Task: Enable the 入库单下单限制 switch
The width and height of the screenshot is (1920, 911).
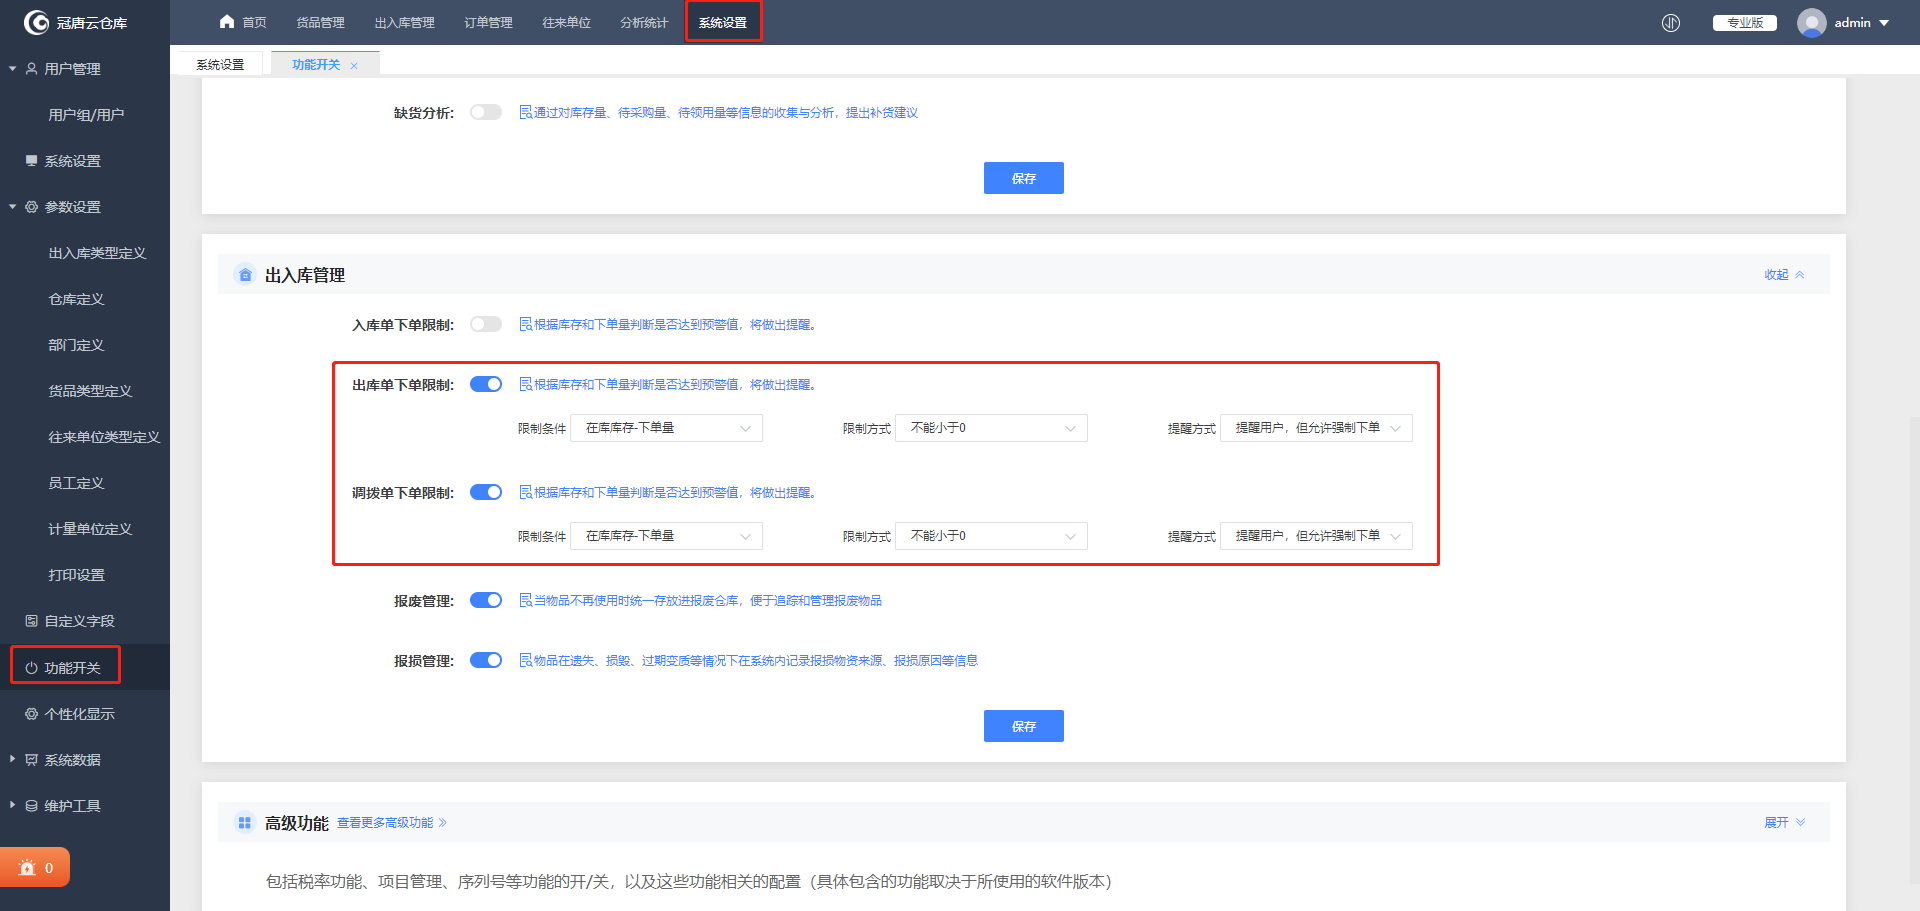Action: [486, 325]
